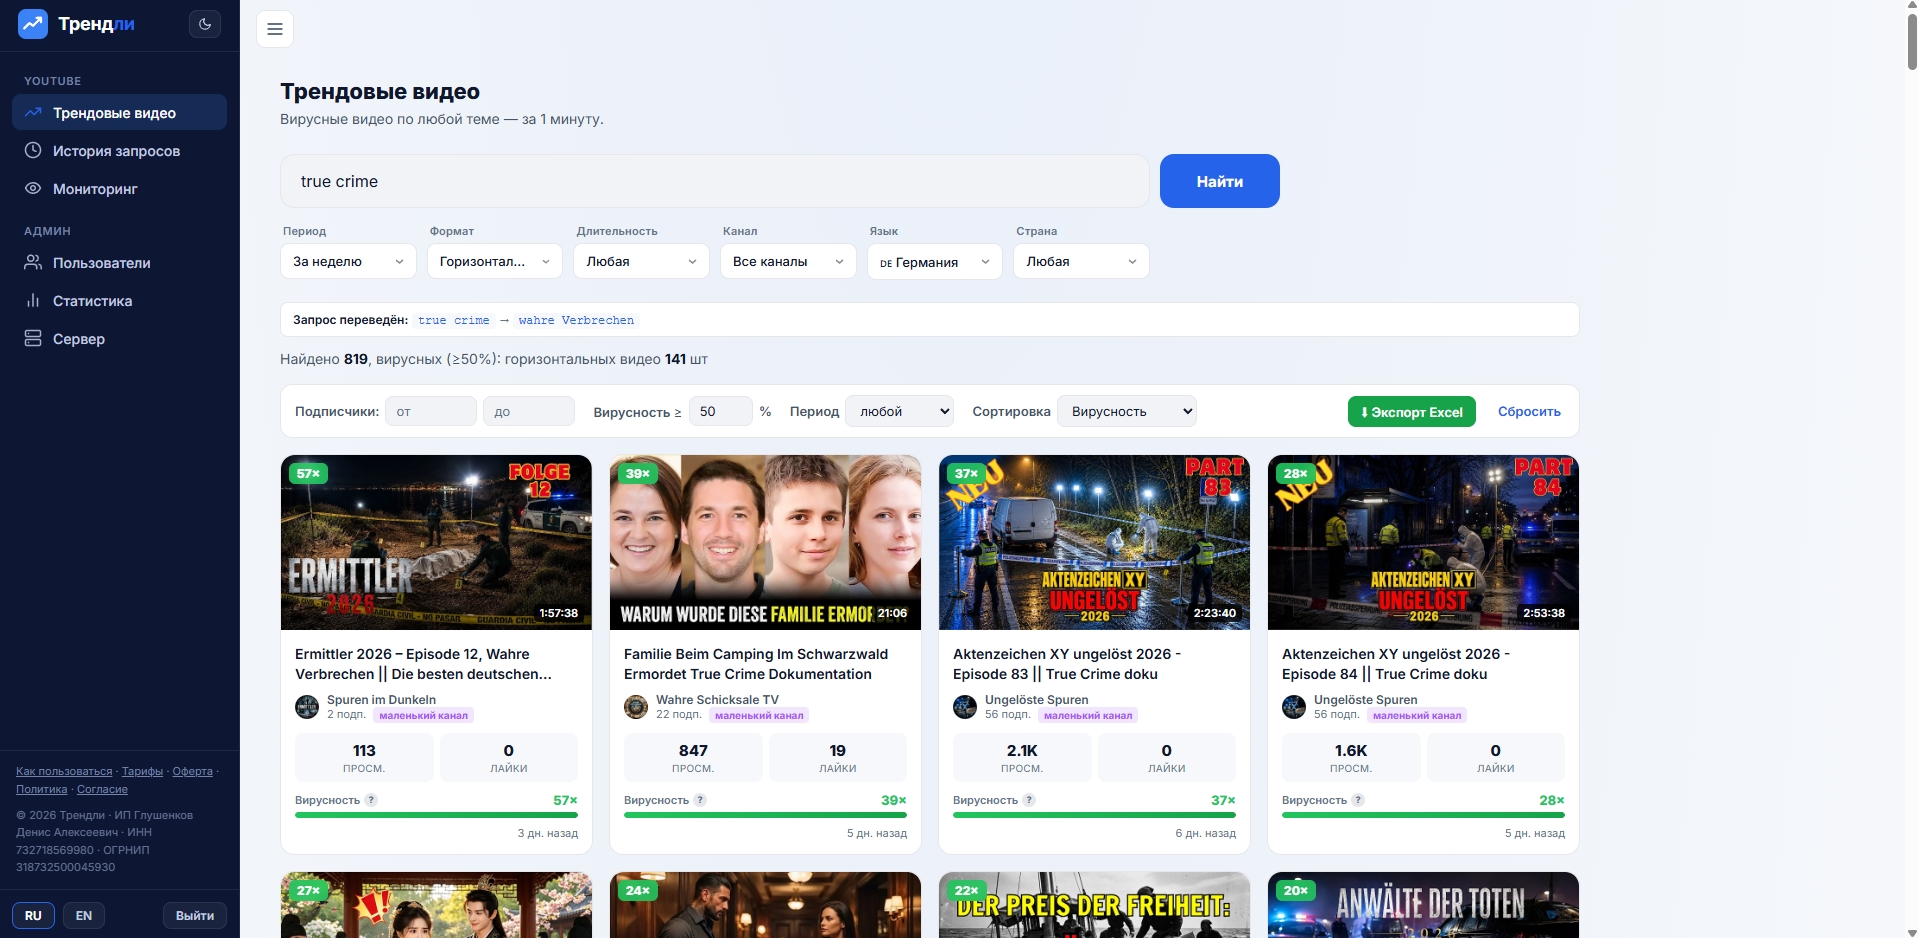The width and height of the screenshot is (1919, 938).
Task: Click virality help icon on Familie Beim Camping card
Action: pos(700,800)
